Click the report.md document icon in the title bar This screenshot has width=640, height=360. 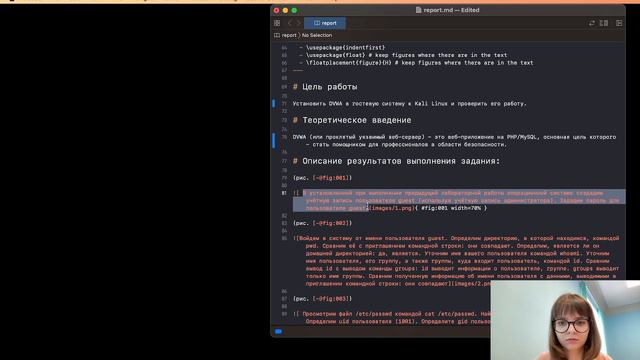click(418, 10)
